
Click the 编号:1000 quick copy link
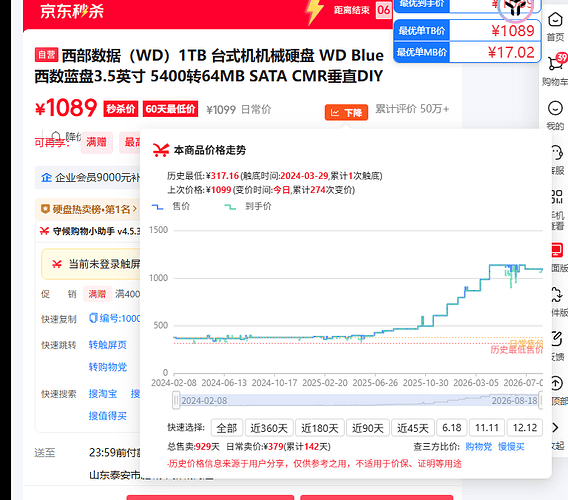tap(119, 318)
